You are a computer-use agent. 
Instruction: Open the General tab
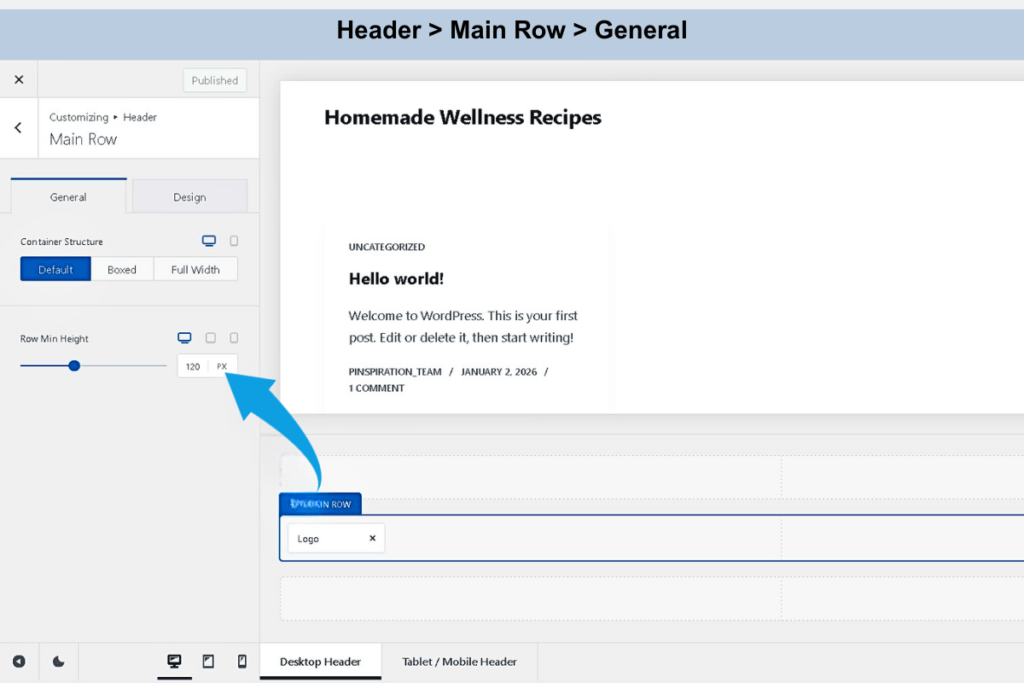68,197
